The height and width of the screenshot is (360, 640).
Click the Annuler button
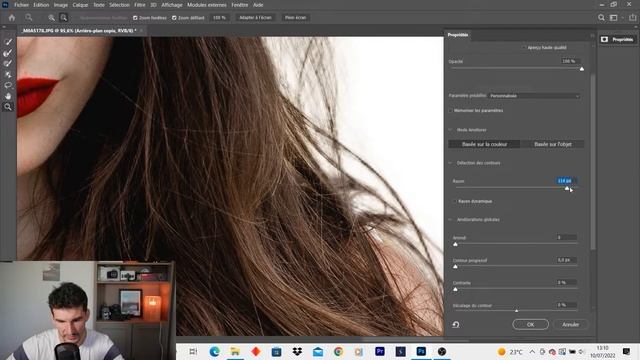[x=571, y=324]
